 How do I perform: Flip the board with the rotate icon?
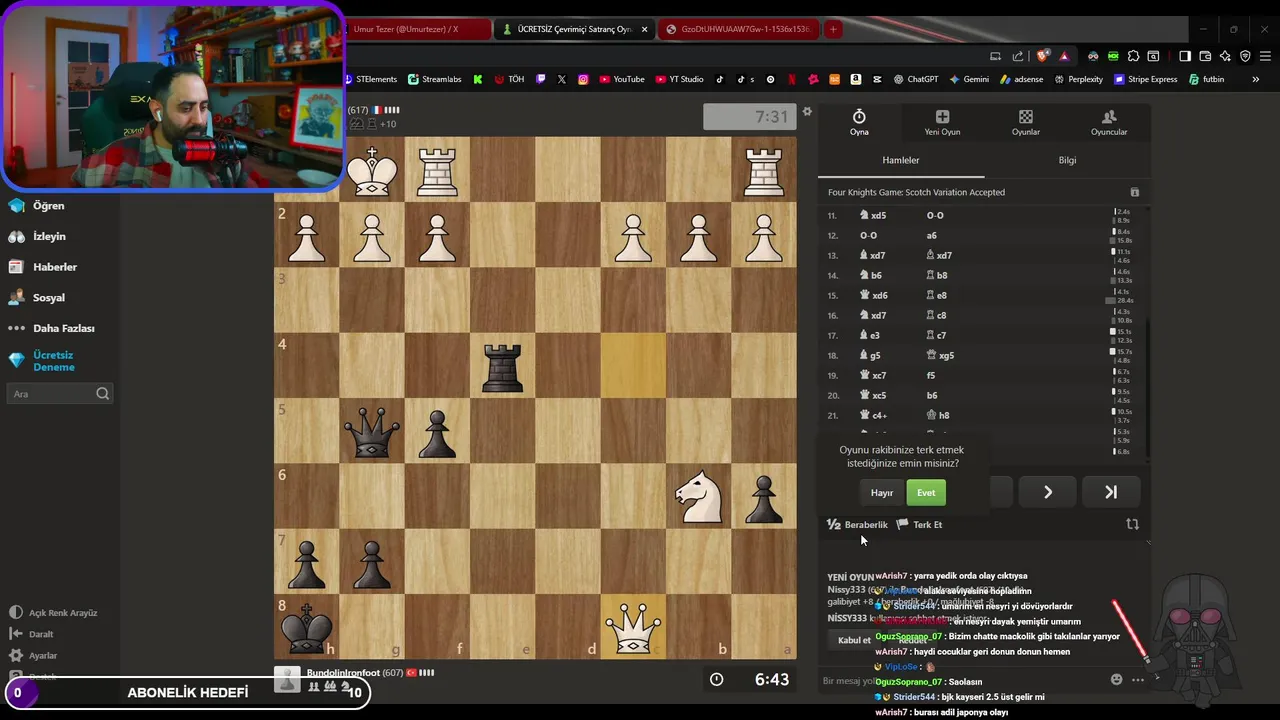pos(1132,524)
